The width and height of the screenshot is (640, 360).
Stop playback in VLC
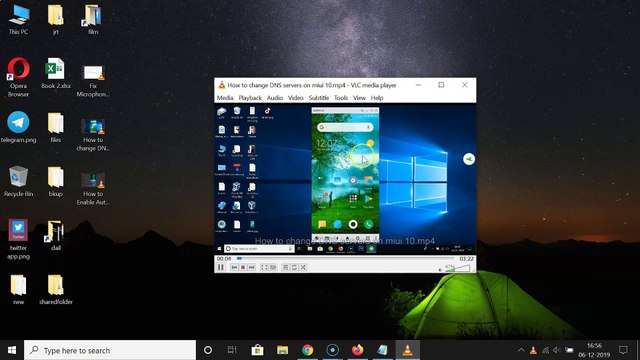click(x=243, y=267)
